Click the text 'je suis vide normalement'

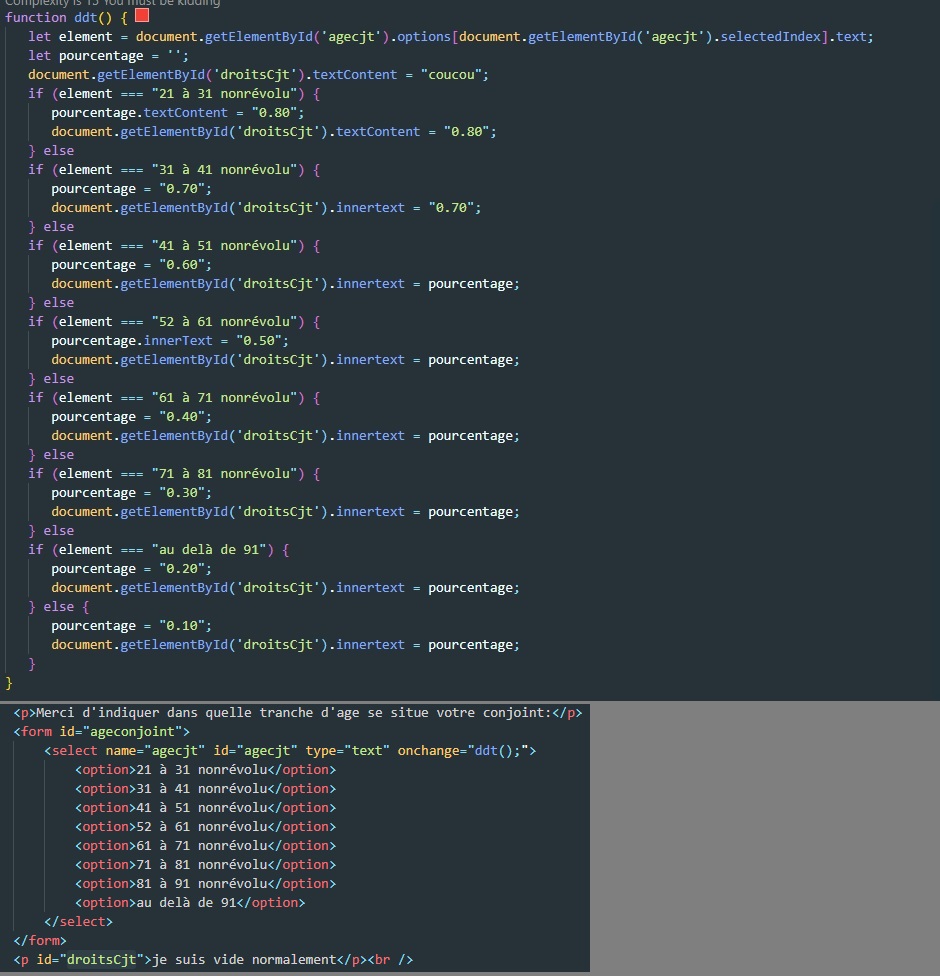click(244, 960)
